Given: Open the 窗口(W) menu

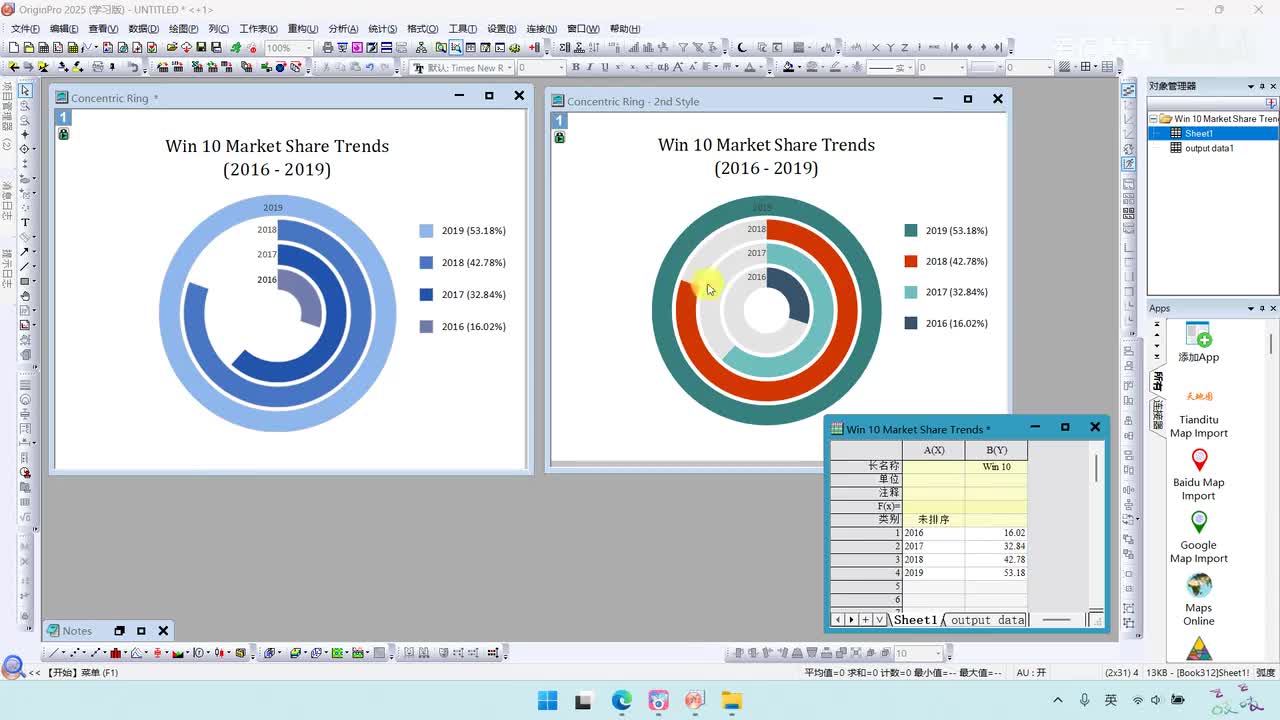Looking at the screenshot, I should (x=583, y=29).
